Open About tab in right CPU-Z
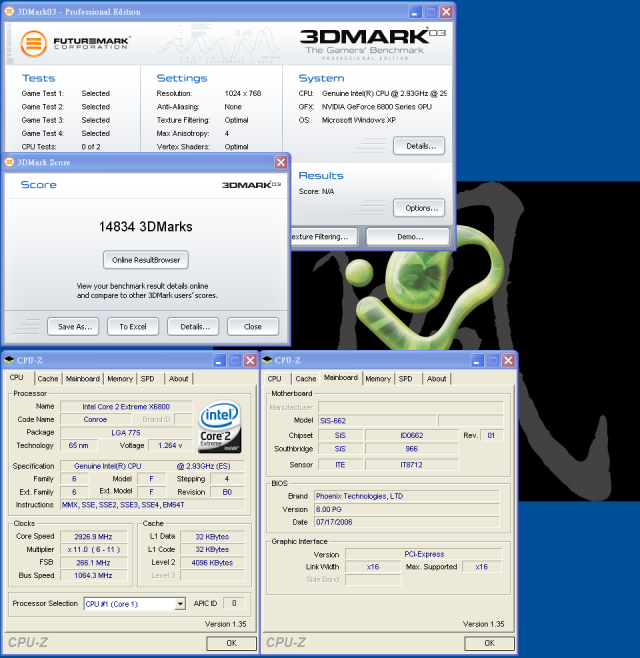This screenshot has width=640, height=658. point(436,379)
